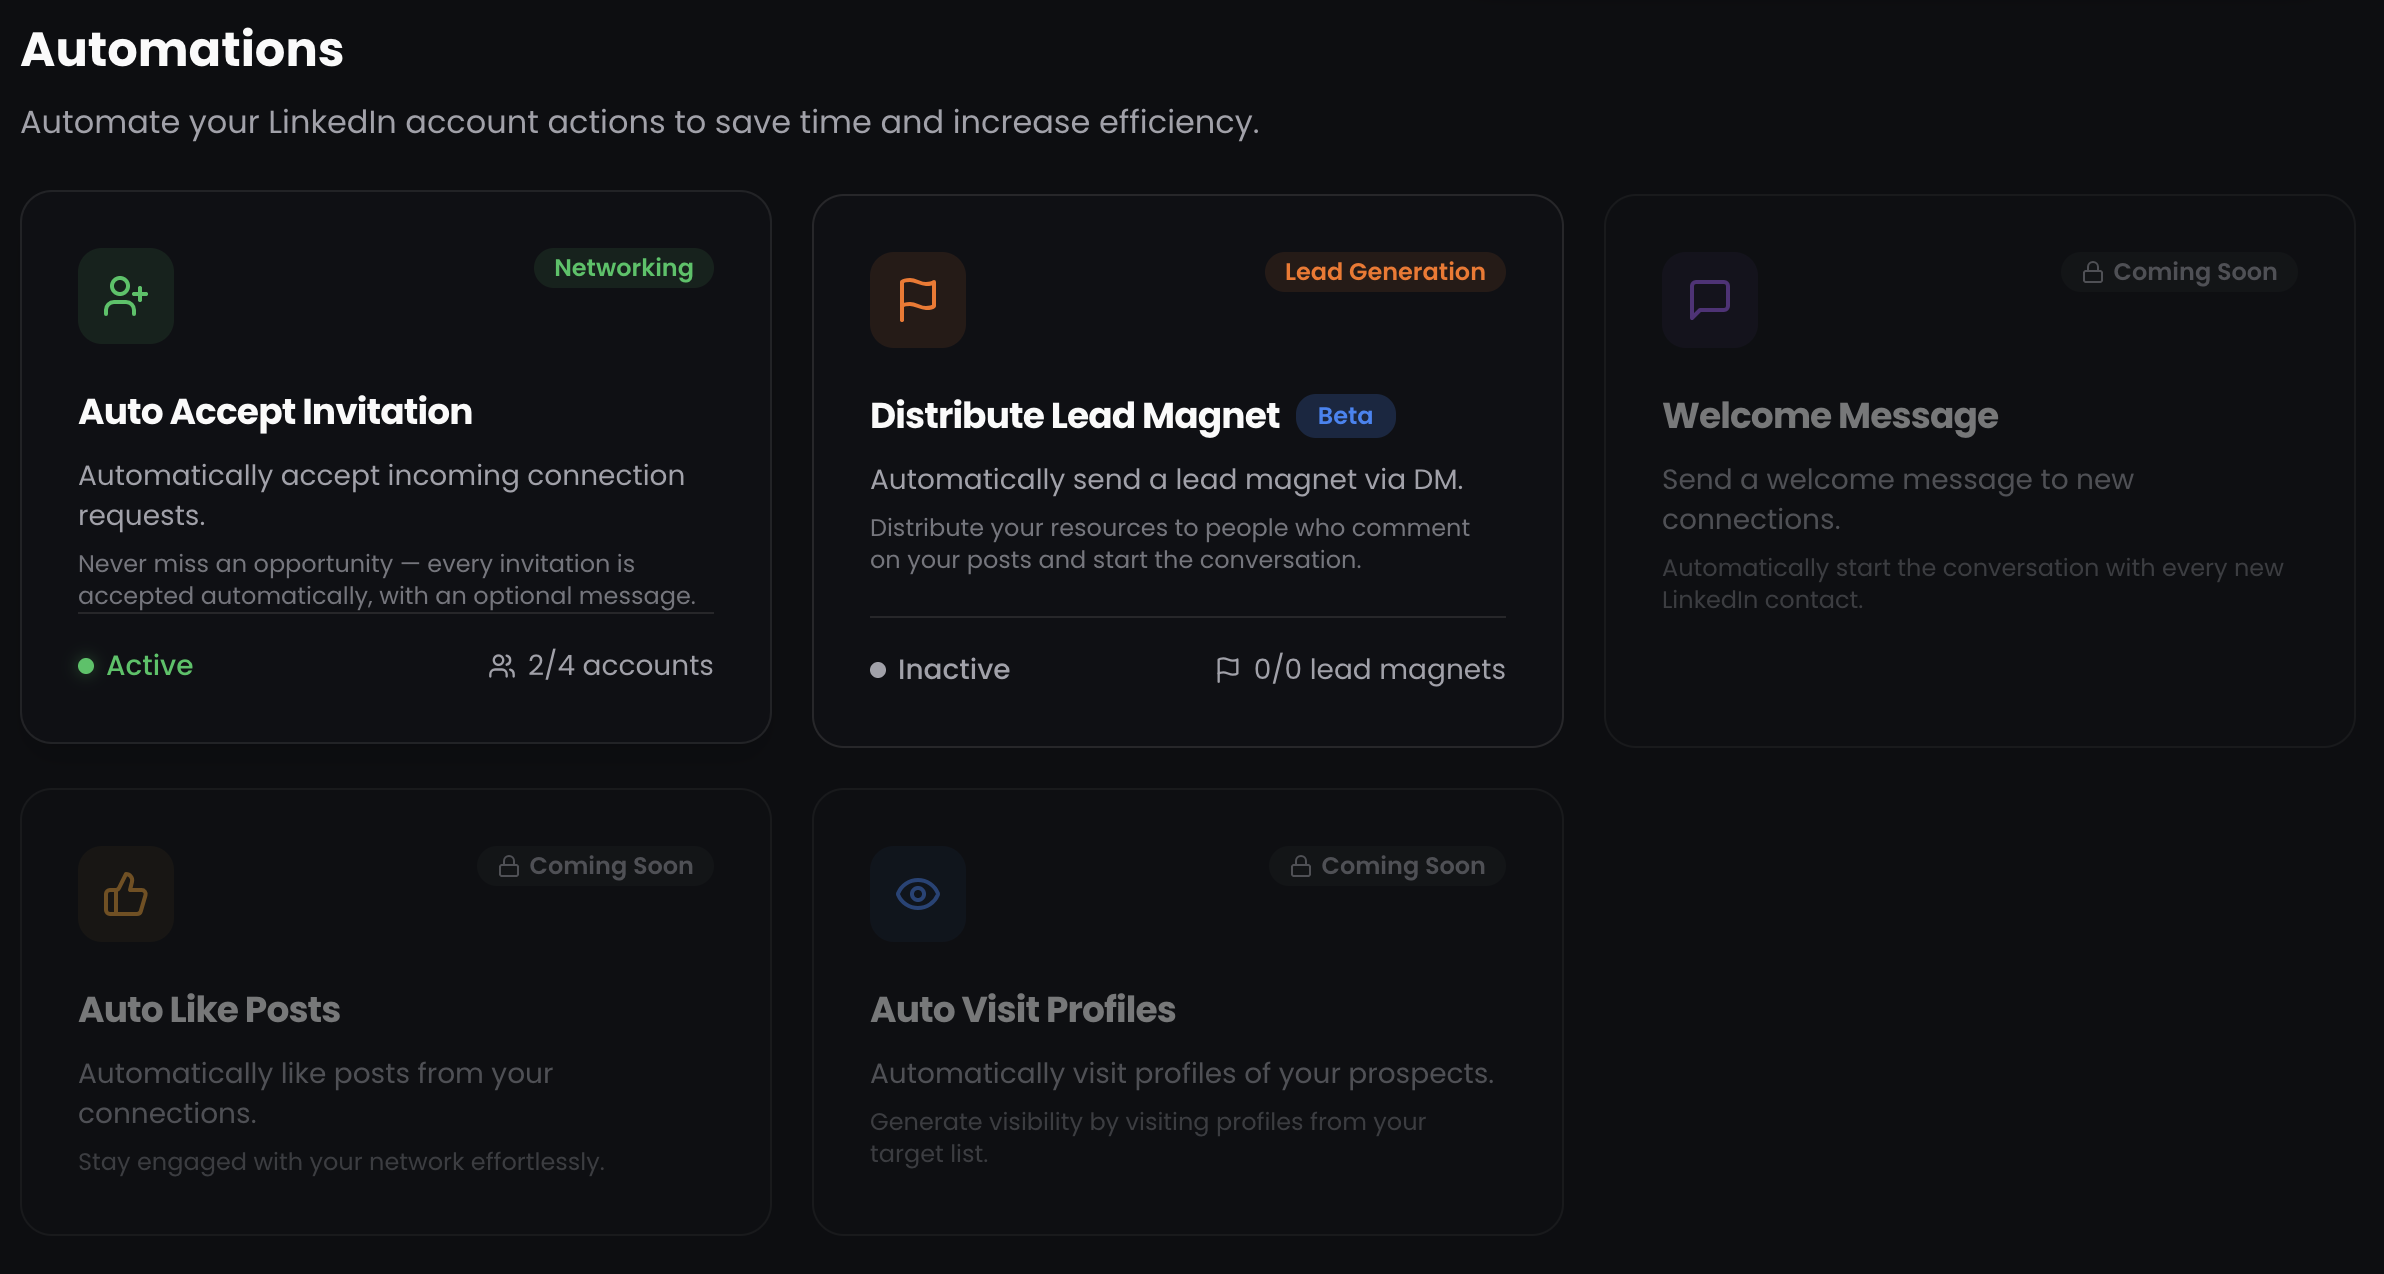
Task: Click the Welcome Message card title
Action: (1829, 416)
